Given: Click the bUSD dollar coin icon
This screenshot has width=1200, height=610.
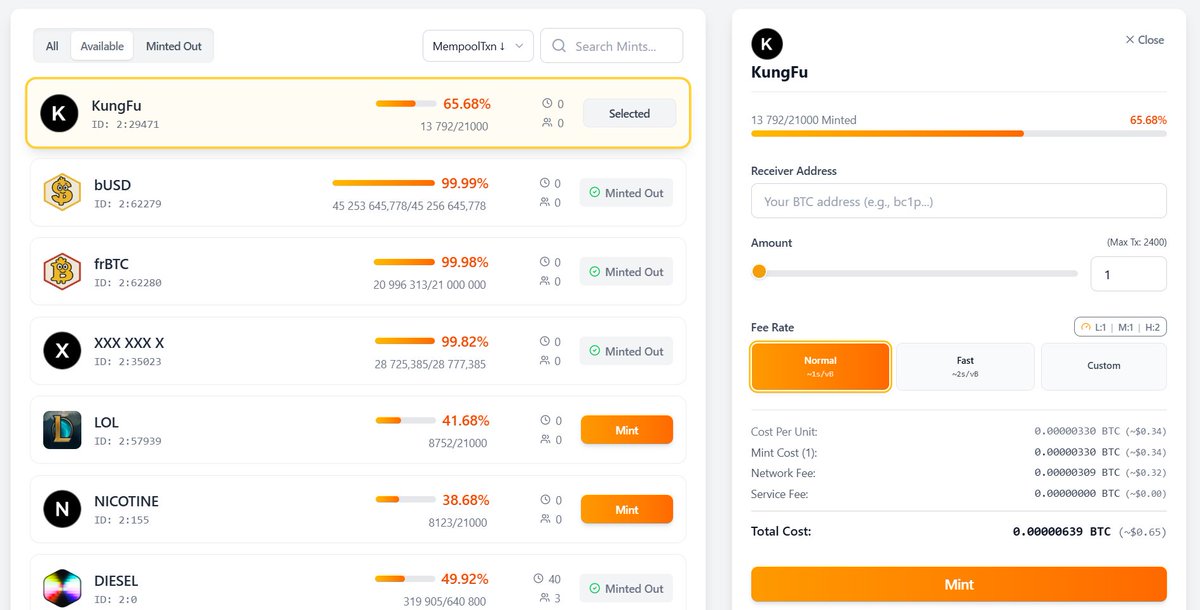Looking at the screenshot, I should pos(62,192).
